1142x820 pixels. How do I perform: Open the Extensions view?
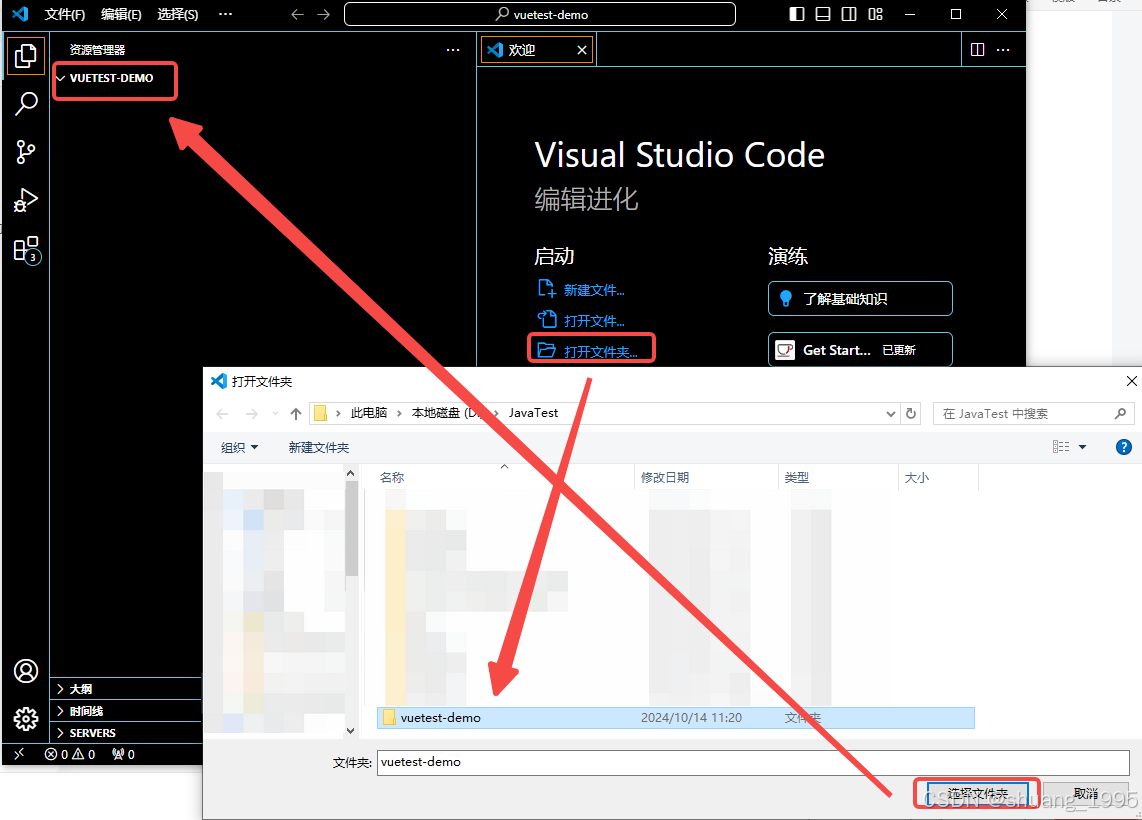(25, 250)
